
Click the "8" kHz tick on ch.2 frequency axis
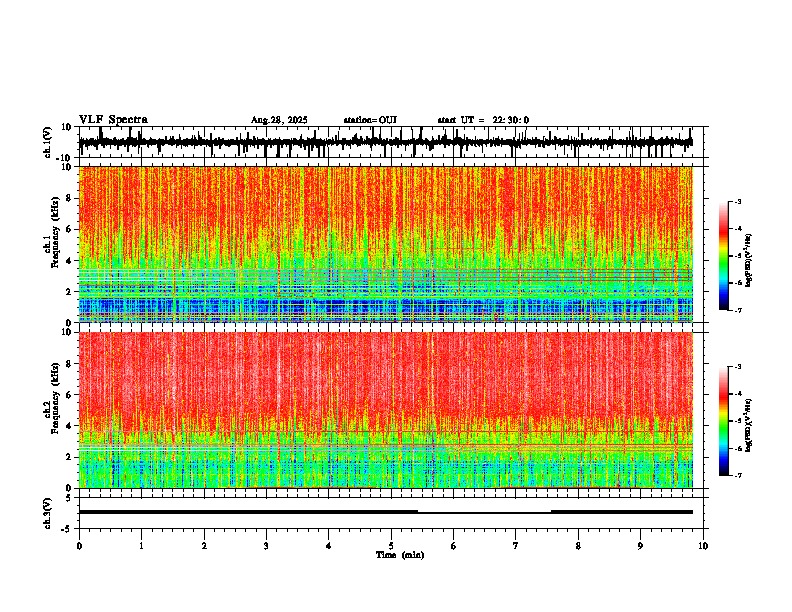(70, 364)
